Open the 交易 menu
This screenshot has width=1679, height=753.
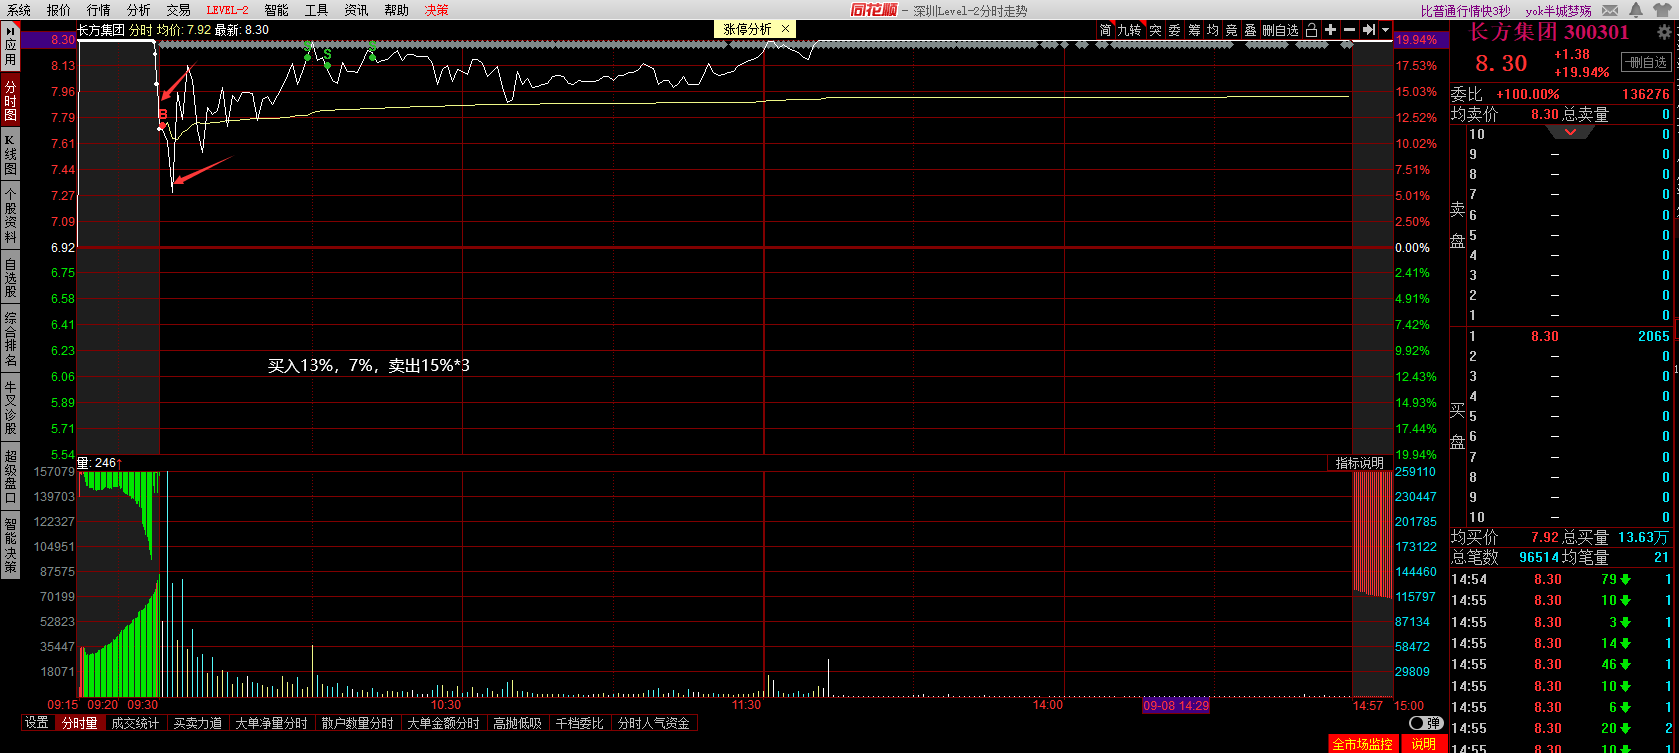click(178, 10)
